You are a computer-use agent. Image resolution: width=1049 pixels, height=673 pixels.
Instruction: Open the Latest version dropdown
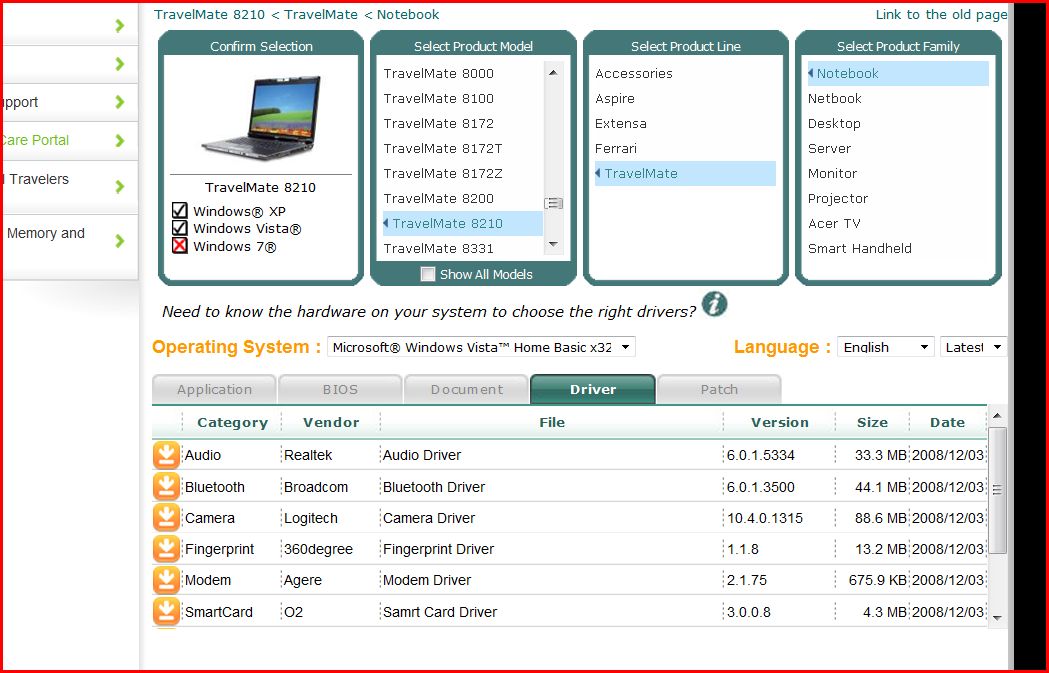point(973,347)
